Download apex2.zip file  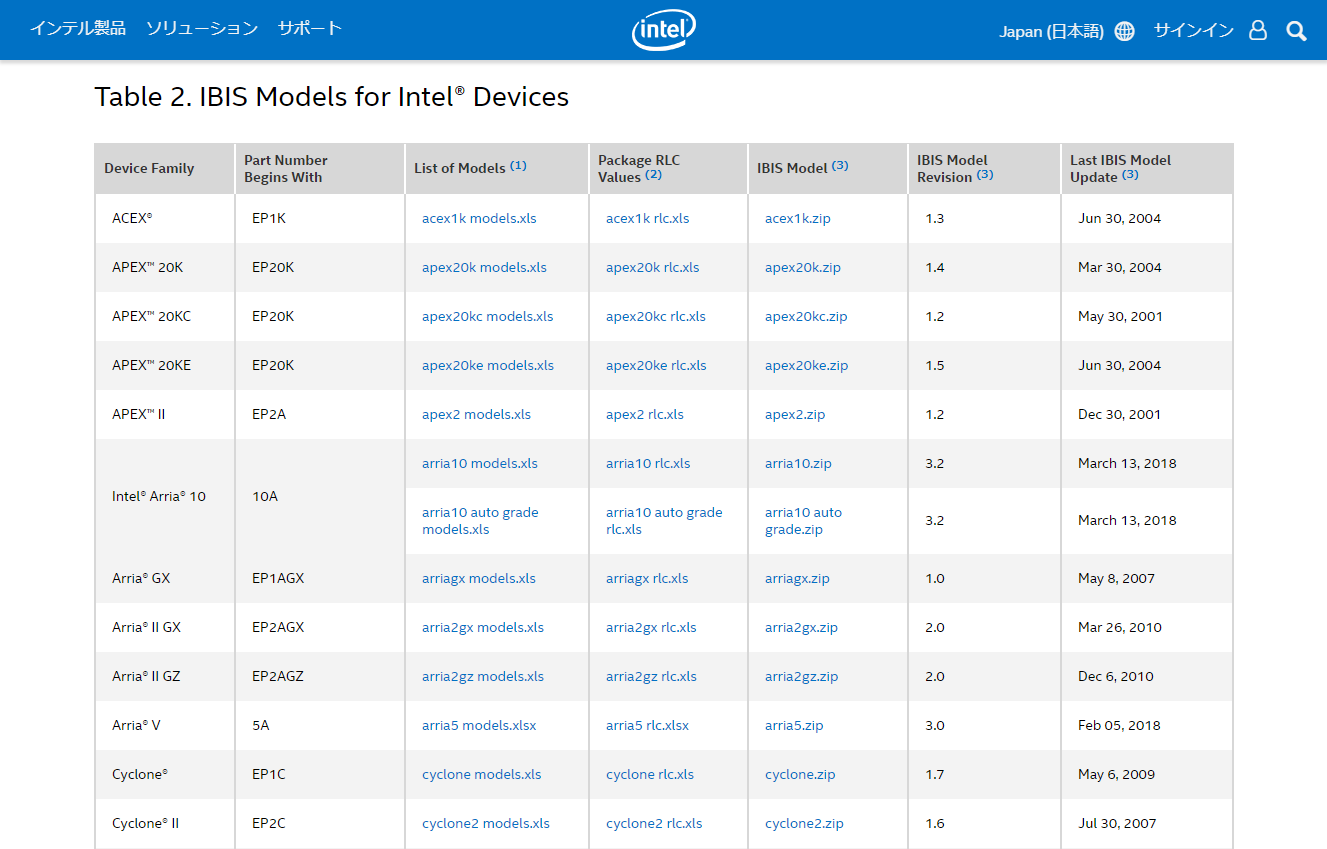pyautogui.click(x=795, y=414)
